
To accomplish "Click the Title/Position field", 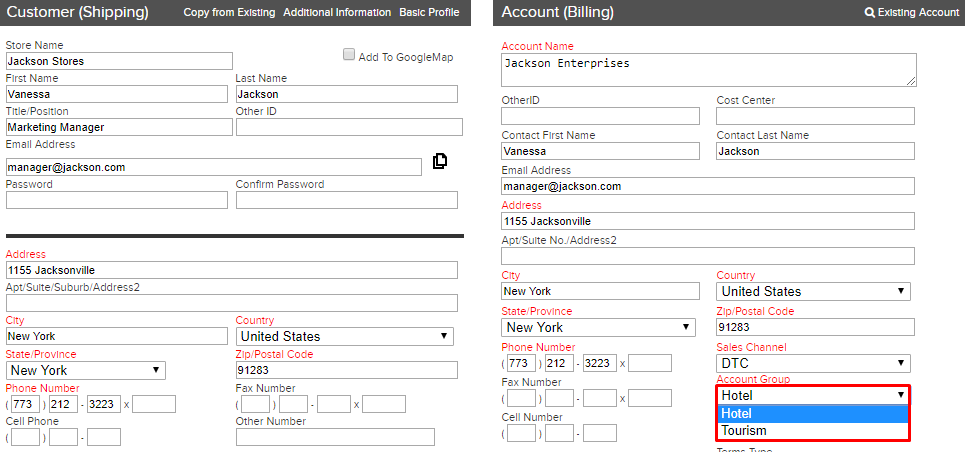I will pyautogui.click(x=120, y=127).
